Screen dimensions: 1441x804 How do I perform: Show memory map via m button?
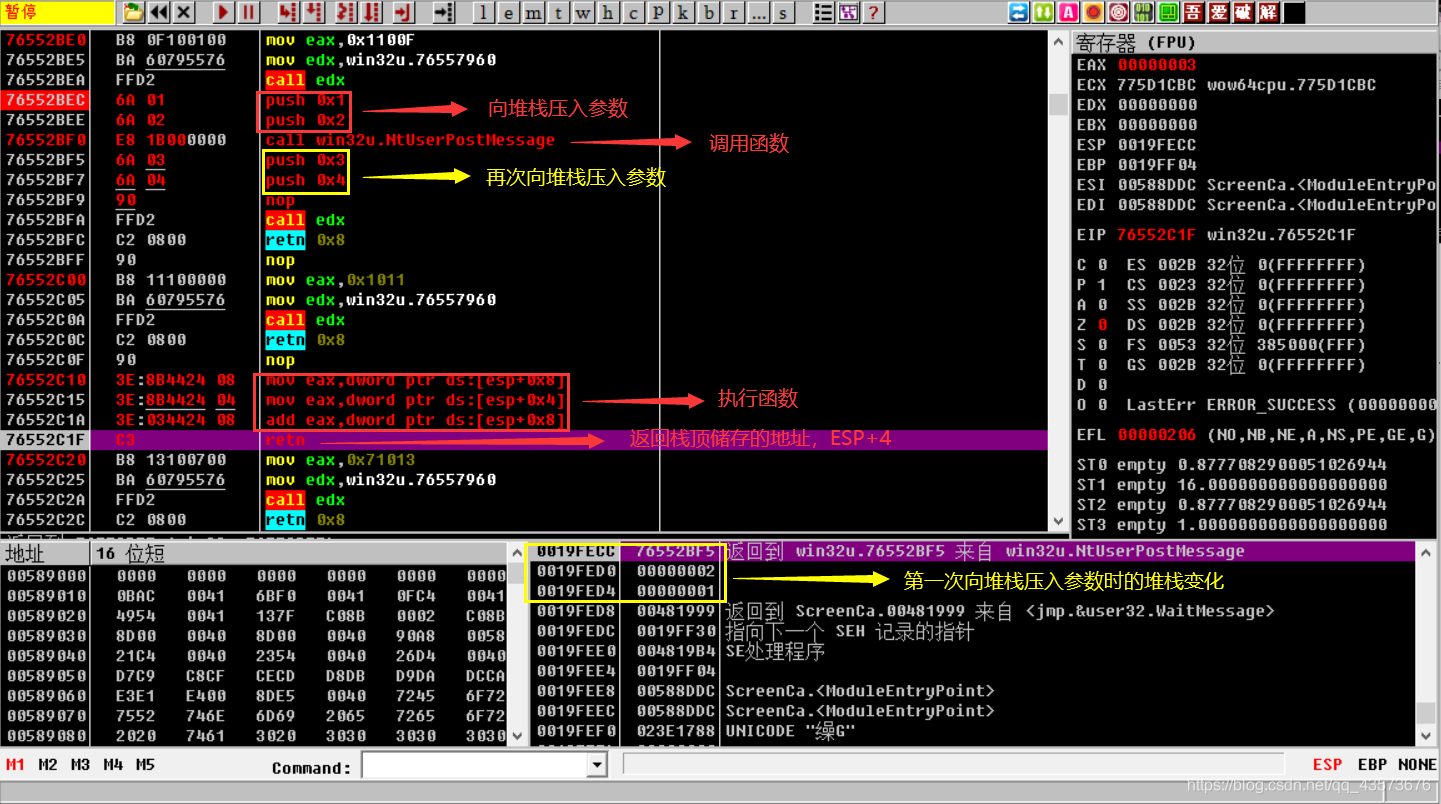coord(534,13)
